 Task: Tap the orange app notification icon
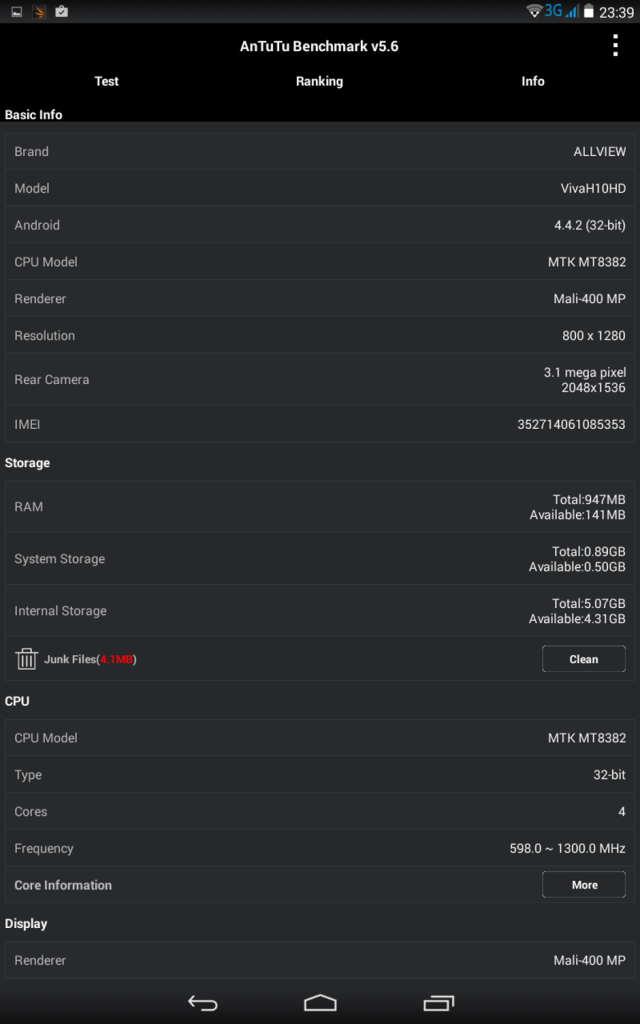click(x=39, y=11)
